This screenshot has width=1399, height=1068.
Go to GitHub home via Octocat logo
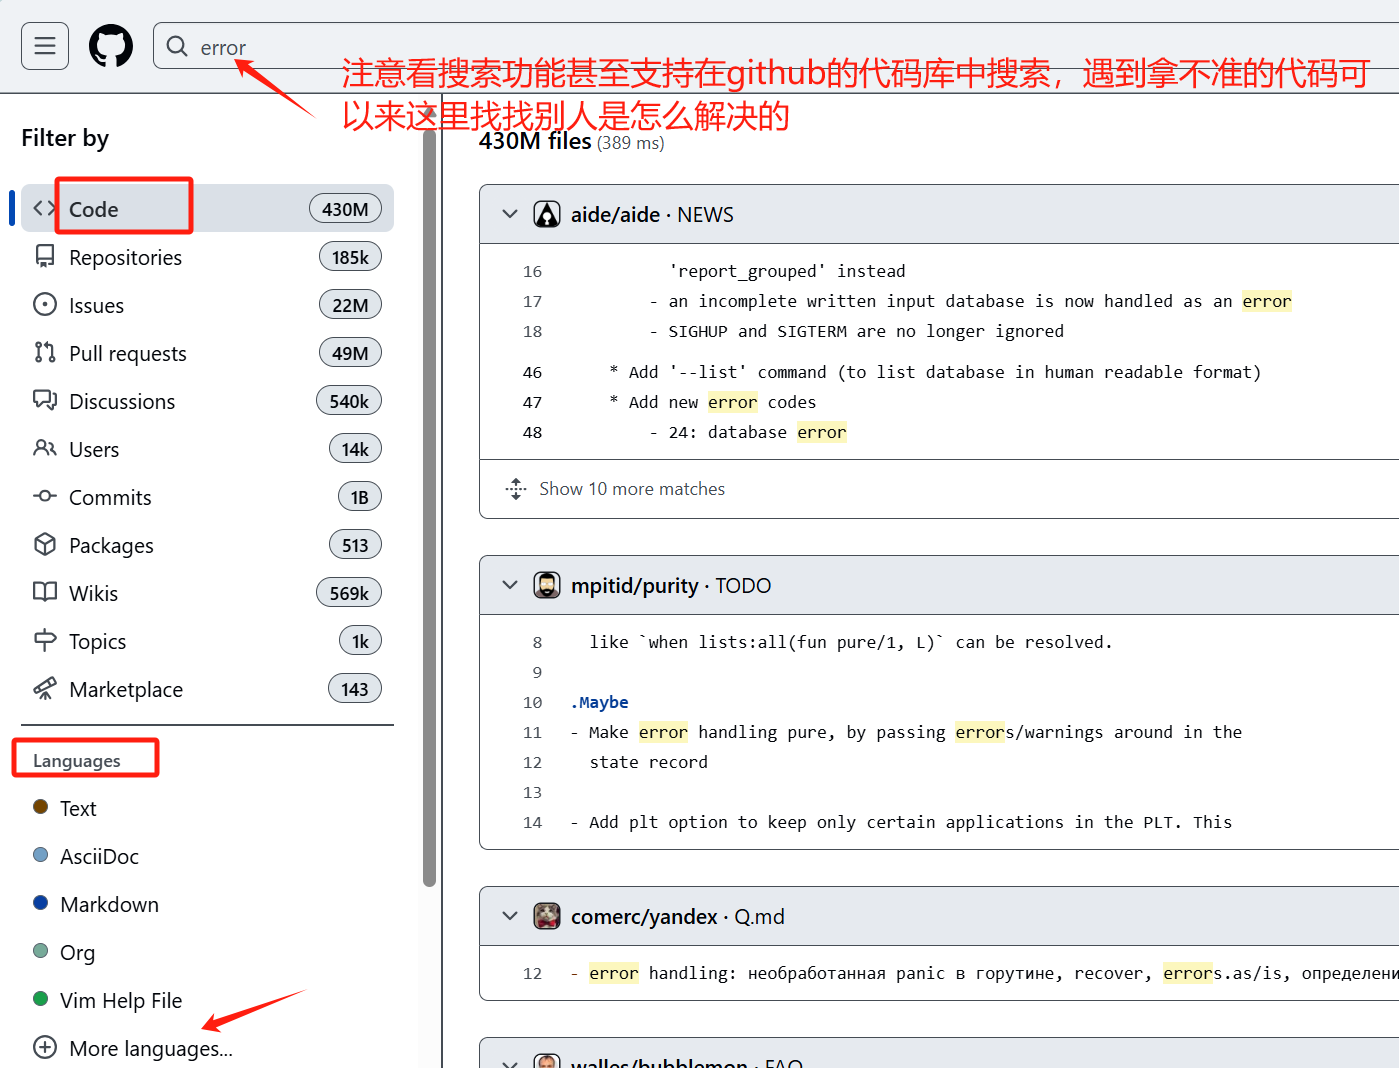click(111, 46)
